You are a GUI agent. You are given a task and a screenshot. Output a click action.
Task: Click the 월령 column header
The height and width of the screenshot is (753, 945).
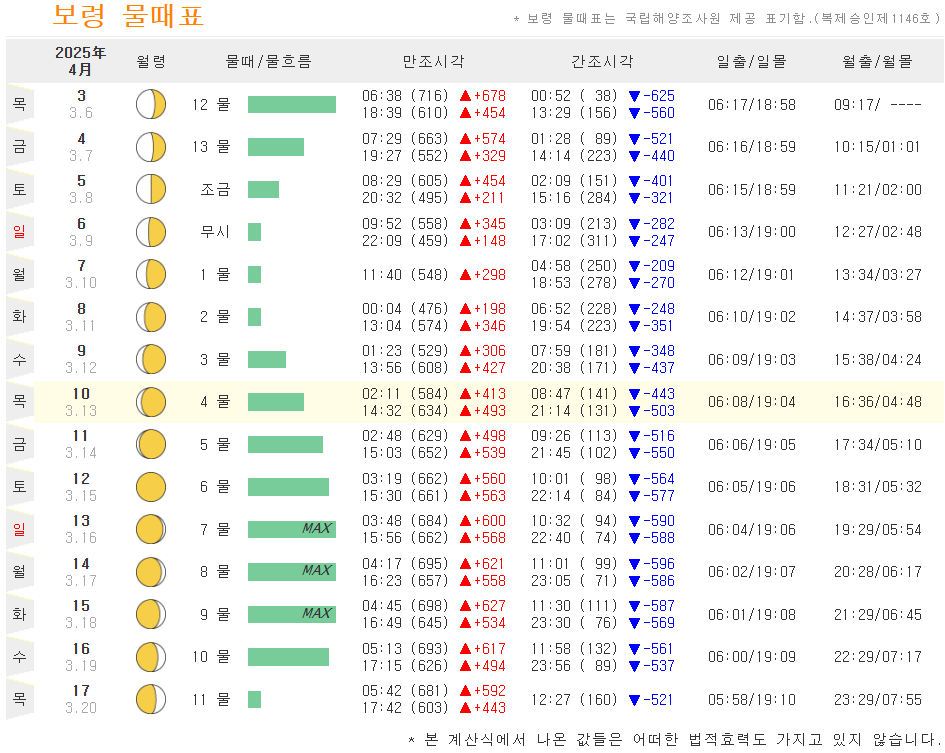coord(151,61)
